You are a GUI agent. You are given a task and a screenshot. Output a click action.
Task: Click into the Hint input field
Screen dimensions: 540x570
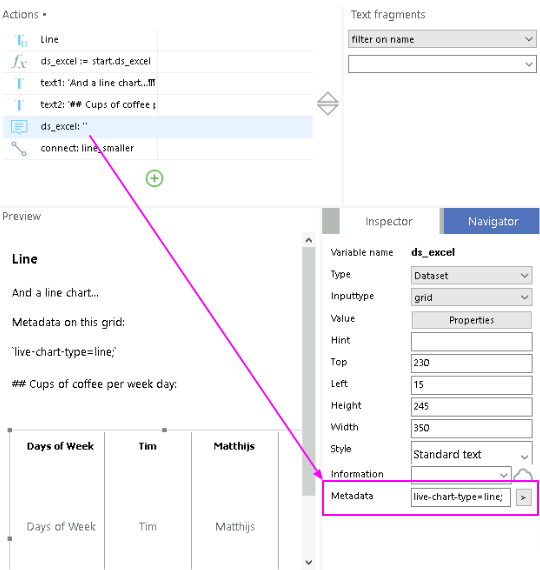tap(472, 341)
